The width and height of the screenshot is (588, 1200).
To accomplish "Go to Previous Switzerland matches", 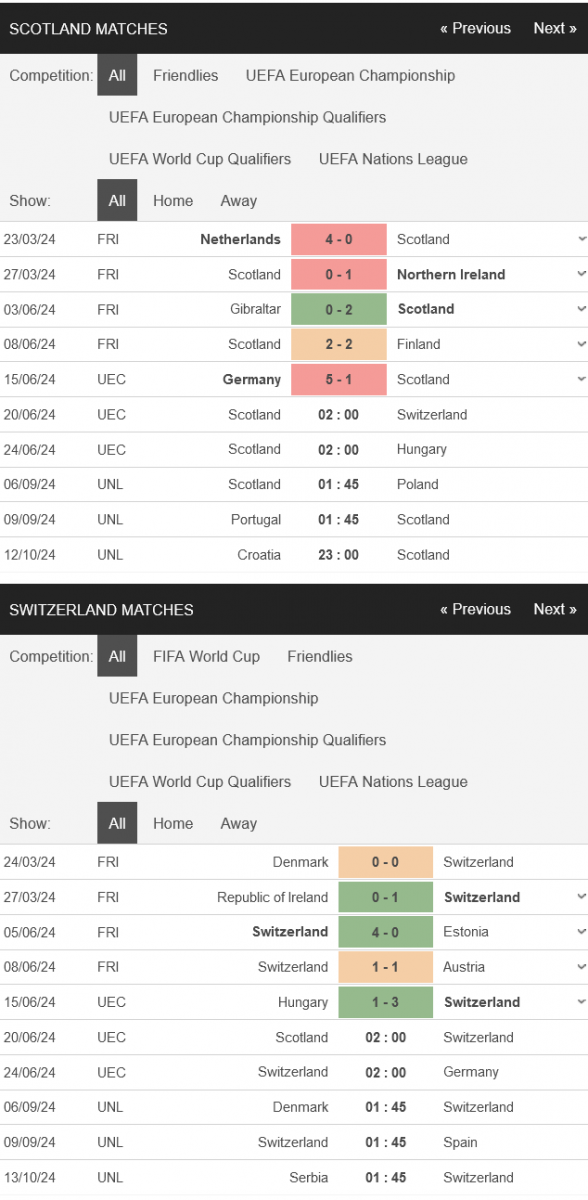I will pyautogui.click(x=475, y=609).
